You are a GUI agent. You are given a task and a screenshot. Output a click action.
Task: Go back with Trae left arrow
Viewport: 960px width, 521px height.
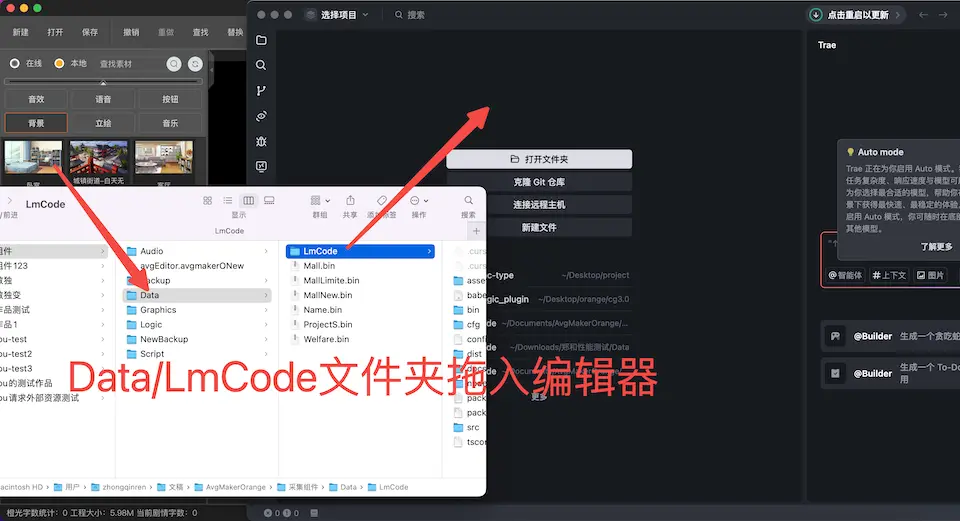click(923, 15)
